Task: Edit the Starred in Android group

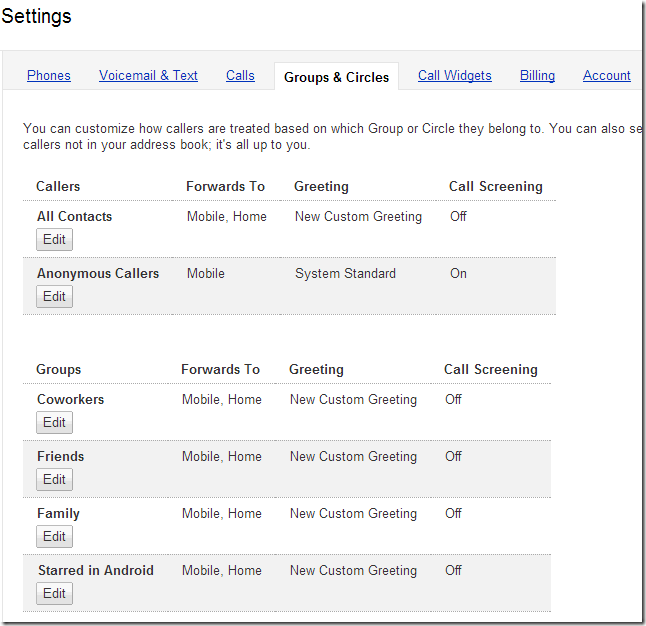Action: tap(54, 593)
